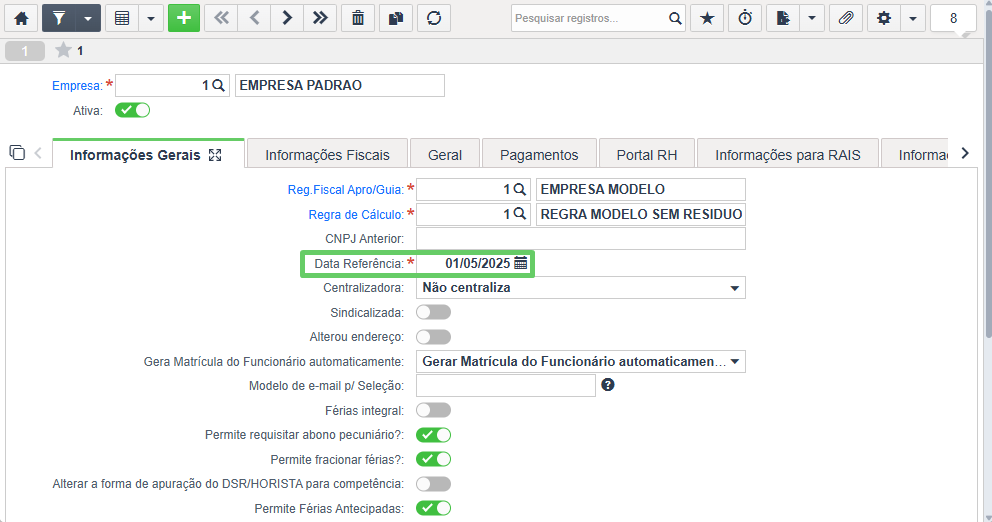Mark record as favorite with gray star

[63, 50]
